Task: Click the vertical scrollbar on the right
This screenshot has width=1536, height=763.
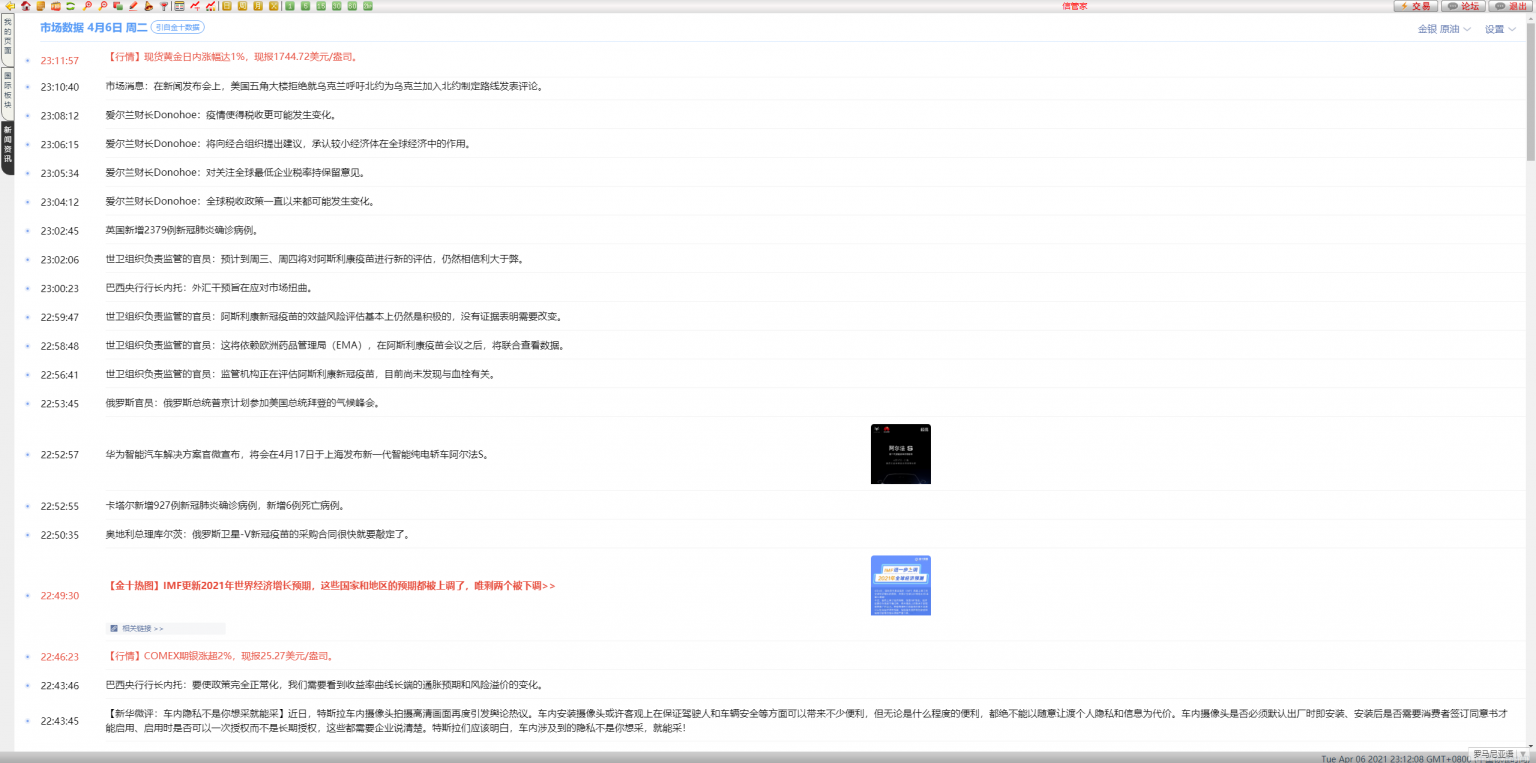Action: 1530,100
